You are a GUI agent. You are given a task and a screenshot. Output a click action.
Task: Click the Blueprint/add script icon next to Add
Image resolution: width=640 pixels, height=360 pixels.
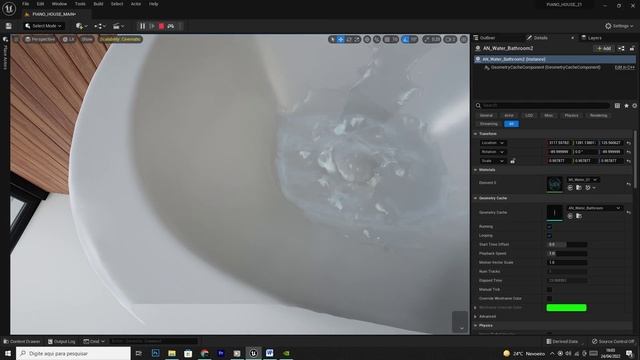[x=621, y=49]
